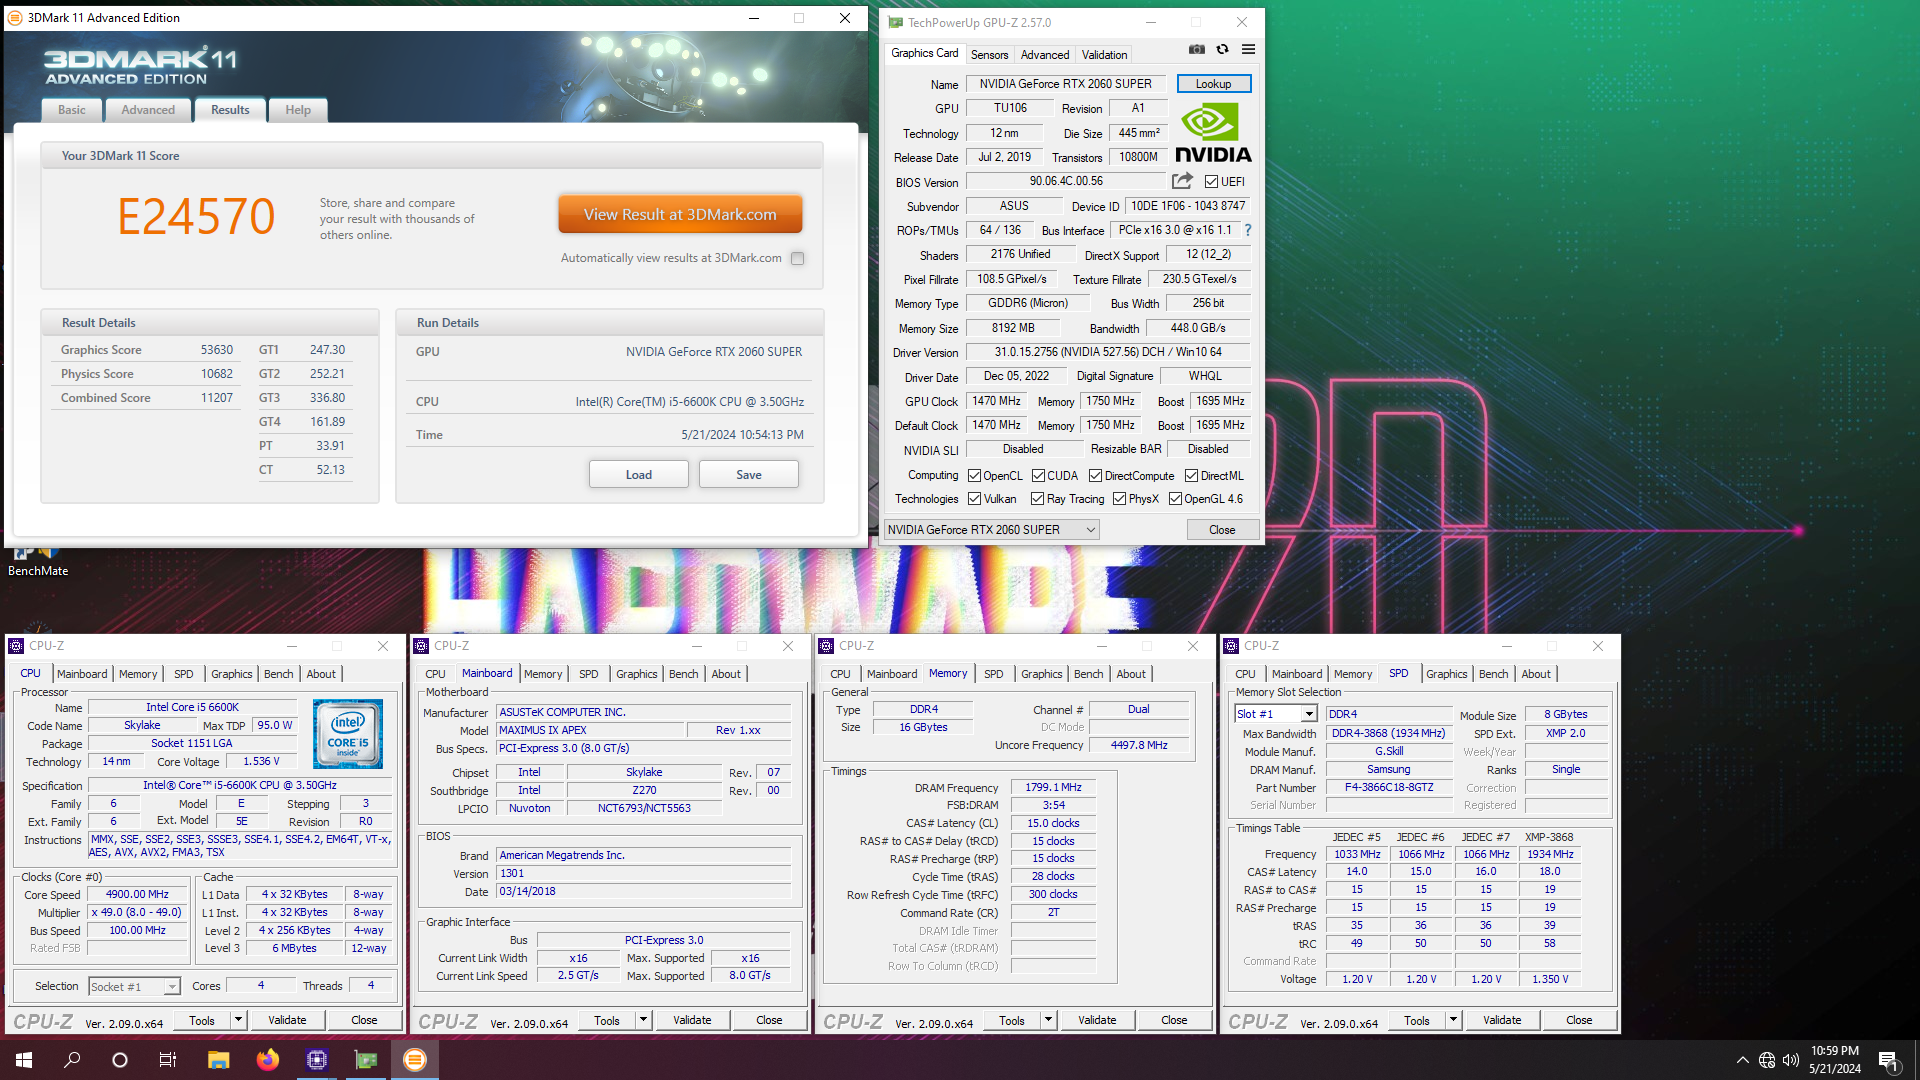Open Cortana circle icon on taskbar
Image resolution: width=1920 pixels, height=1080 pixels.
coord(120,1060)
